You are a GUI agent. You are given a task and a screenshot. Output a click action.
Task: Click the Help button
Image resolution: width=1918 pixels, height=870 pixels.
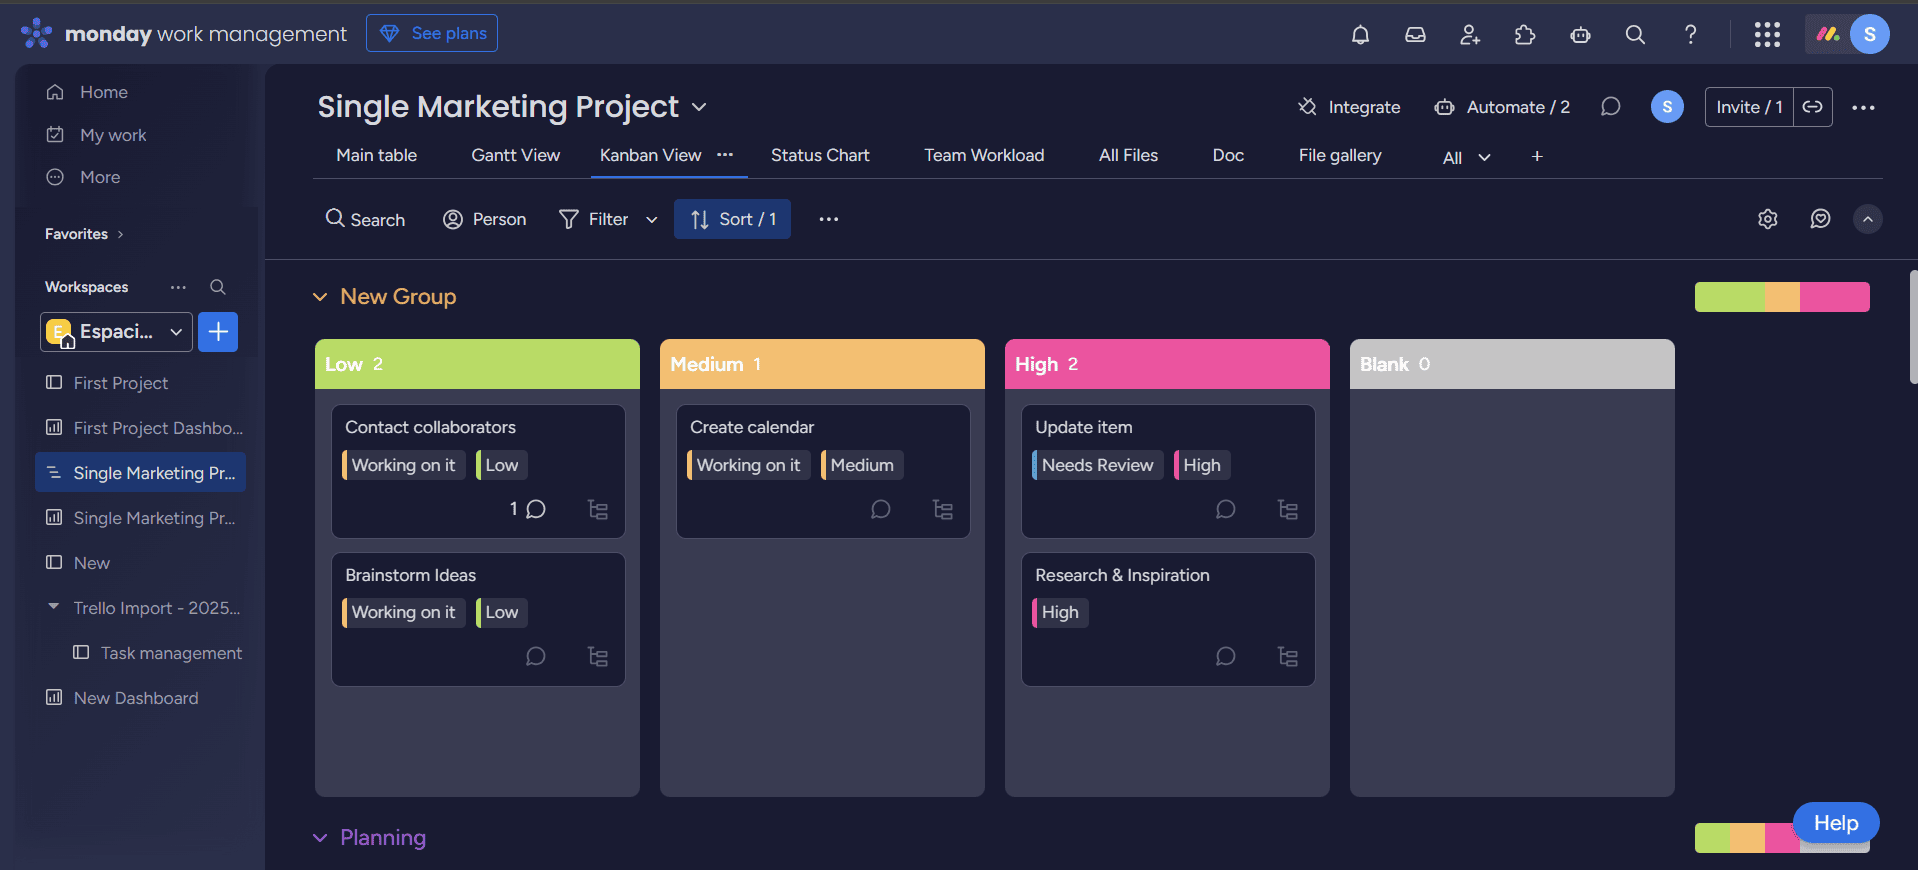coord(1835,823)
